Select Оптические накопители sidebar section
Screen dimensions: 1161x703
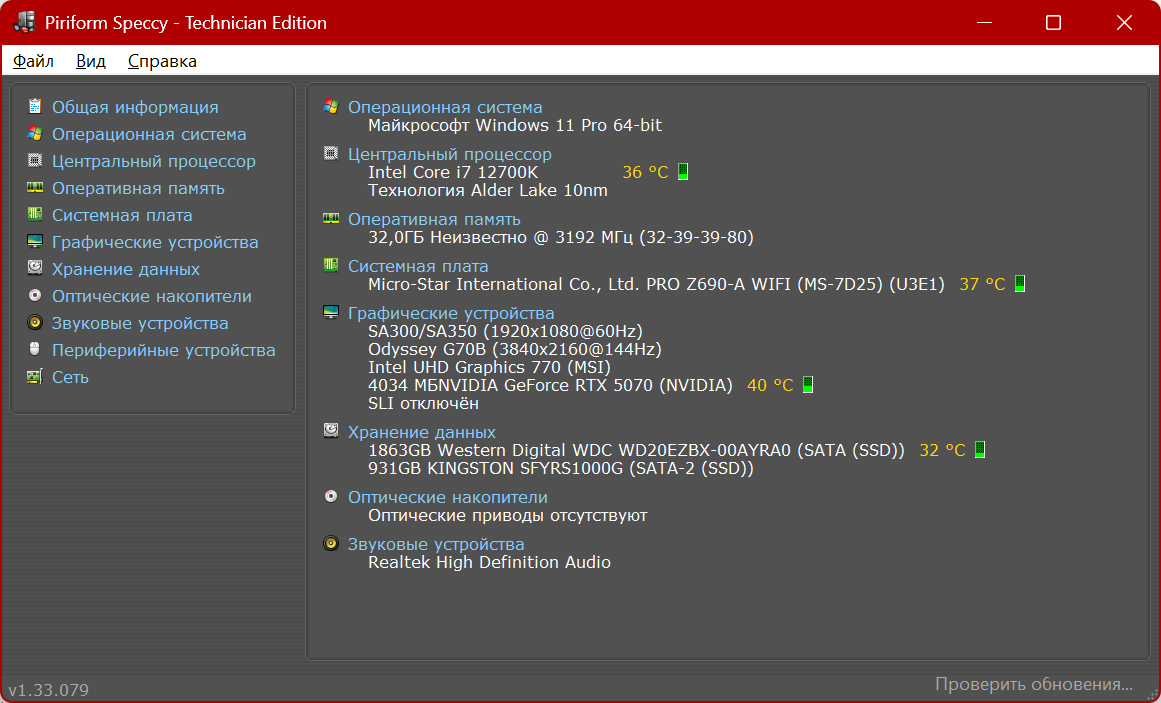(x=152, y=296)
